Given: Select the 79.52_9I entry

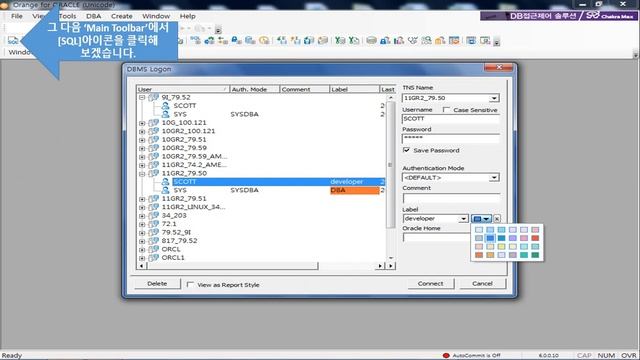Looking at the screenshot, I should point(176,232).
